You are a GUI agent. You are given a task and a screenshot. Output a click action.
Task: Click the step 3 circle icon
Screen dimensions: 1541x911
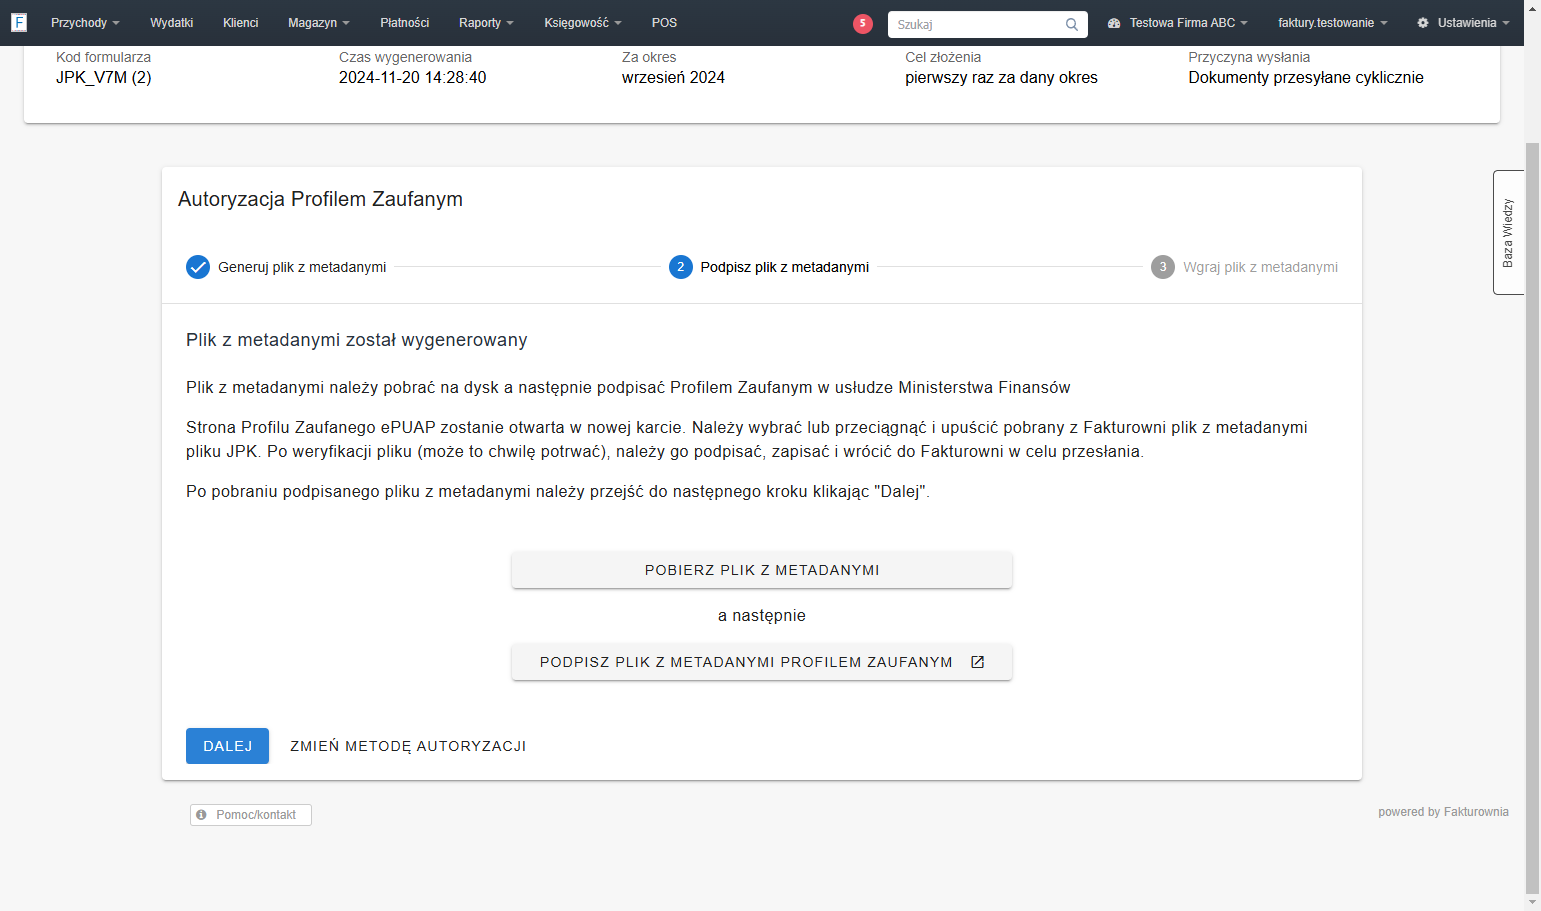click(1163, 267)
